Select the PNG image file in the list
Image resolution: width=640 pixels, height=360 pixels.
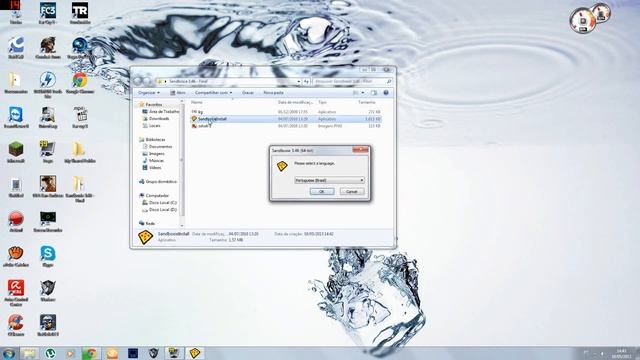[286, 126]
